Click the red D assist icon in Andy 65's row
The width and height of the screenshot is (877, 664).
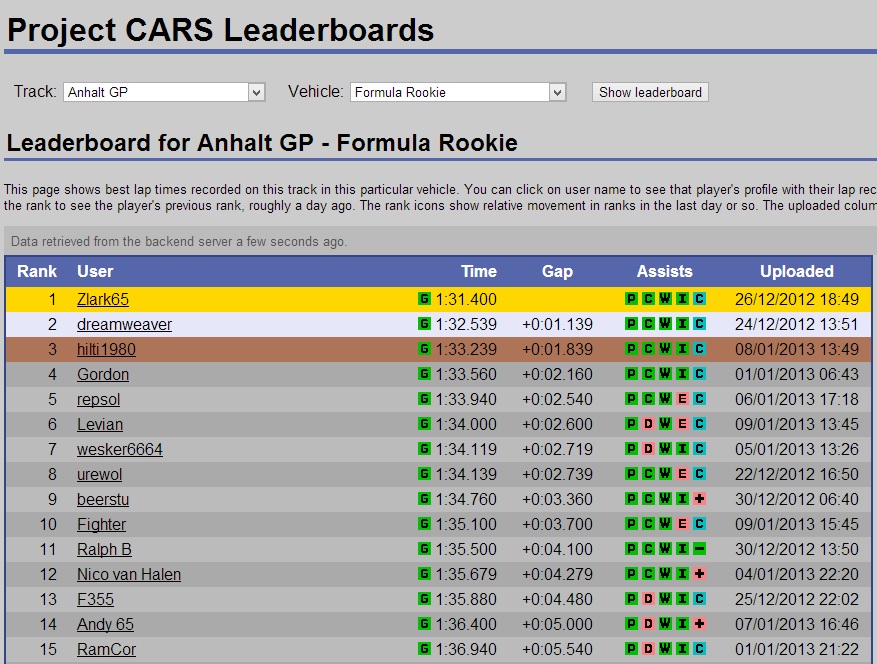(648, 624)
